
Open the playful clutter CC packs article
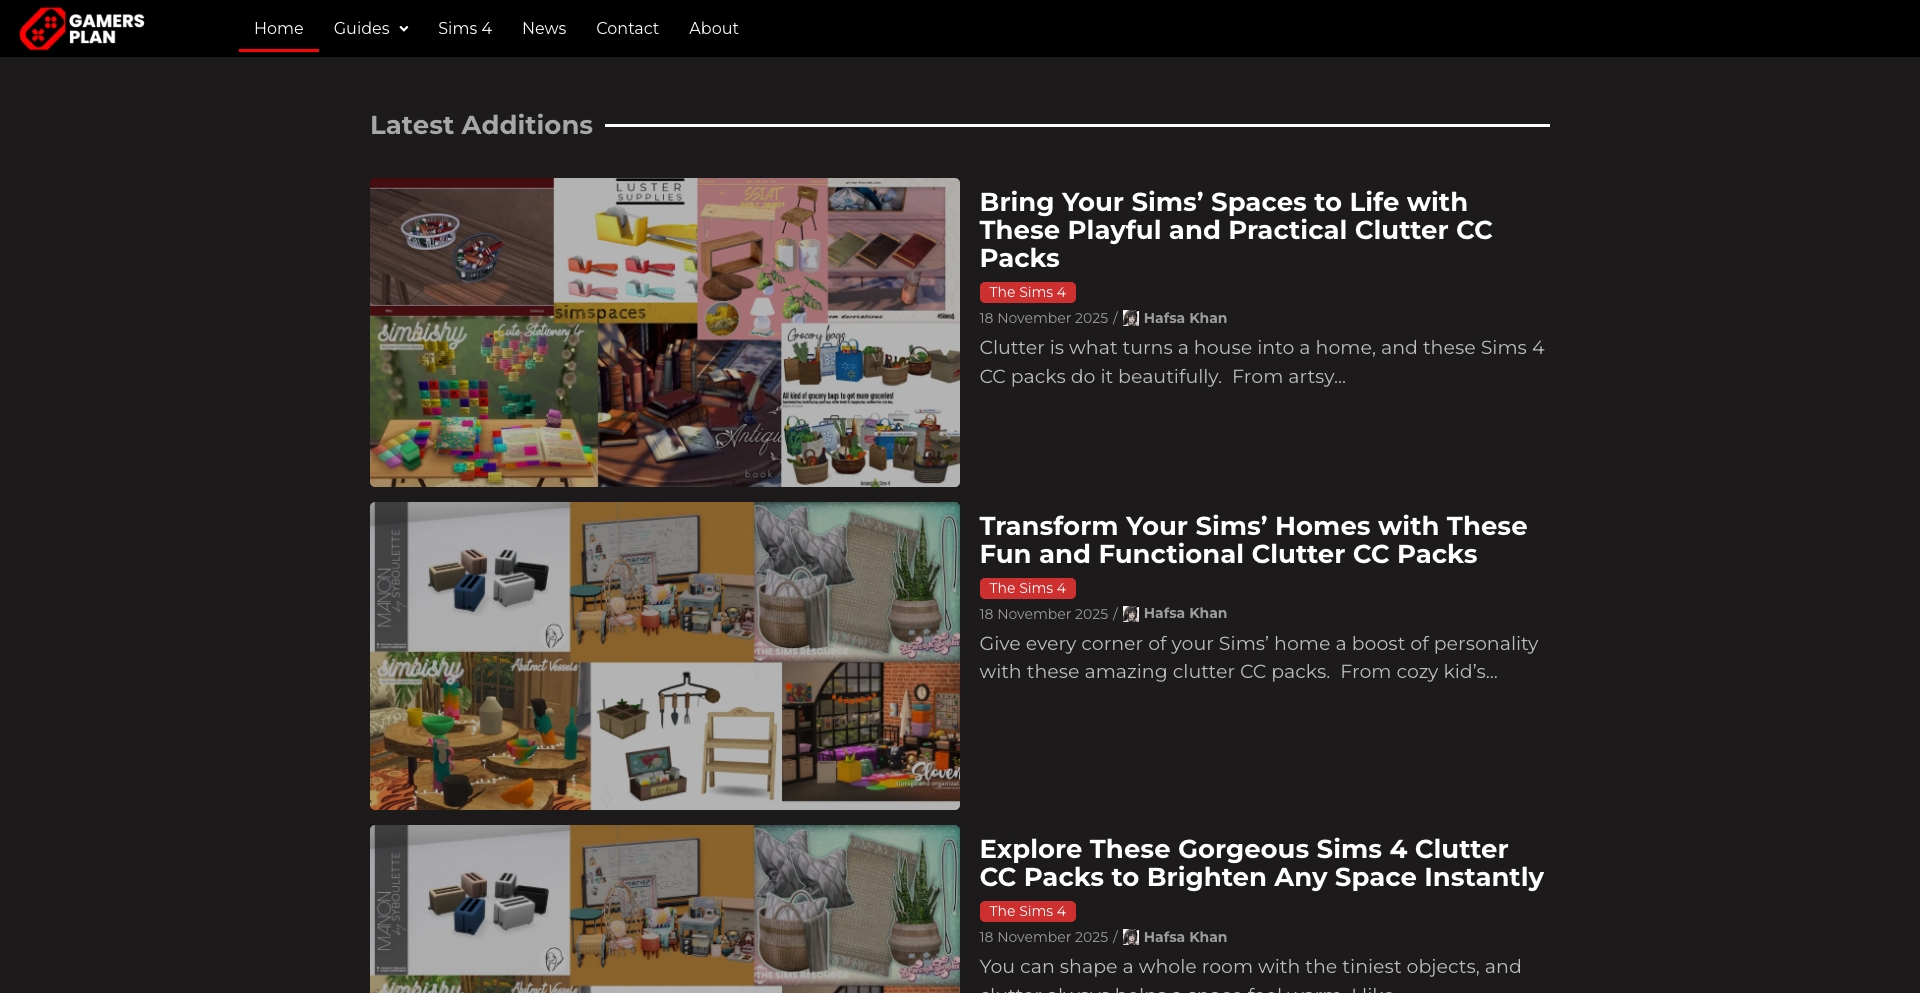(x=1236, y=229)
